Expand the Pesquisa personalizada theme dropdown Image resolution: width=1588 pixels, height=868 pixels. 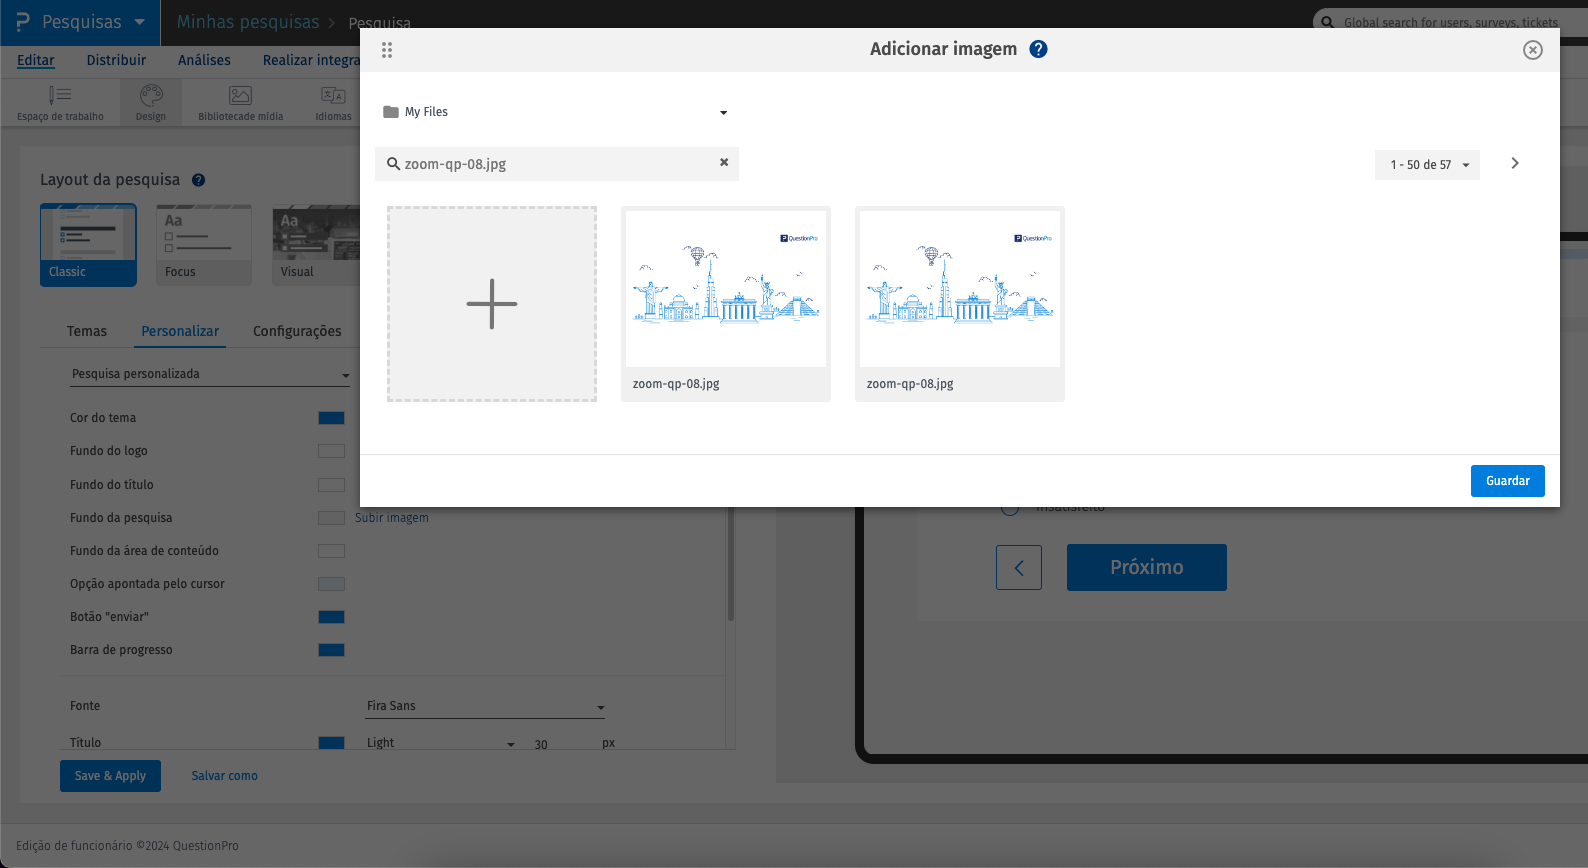point(210,375)
